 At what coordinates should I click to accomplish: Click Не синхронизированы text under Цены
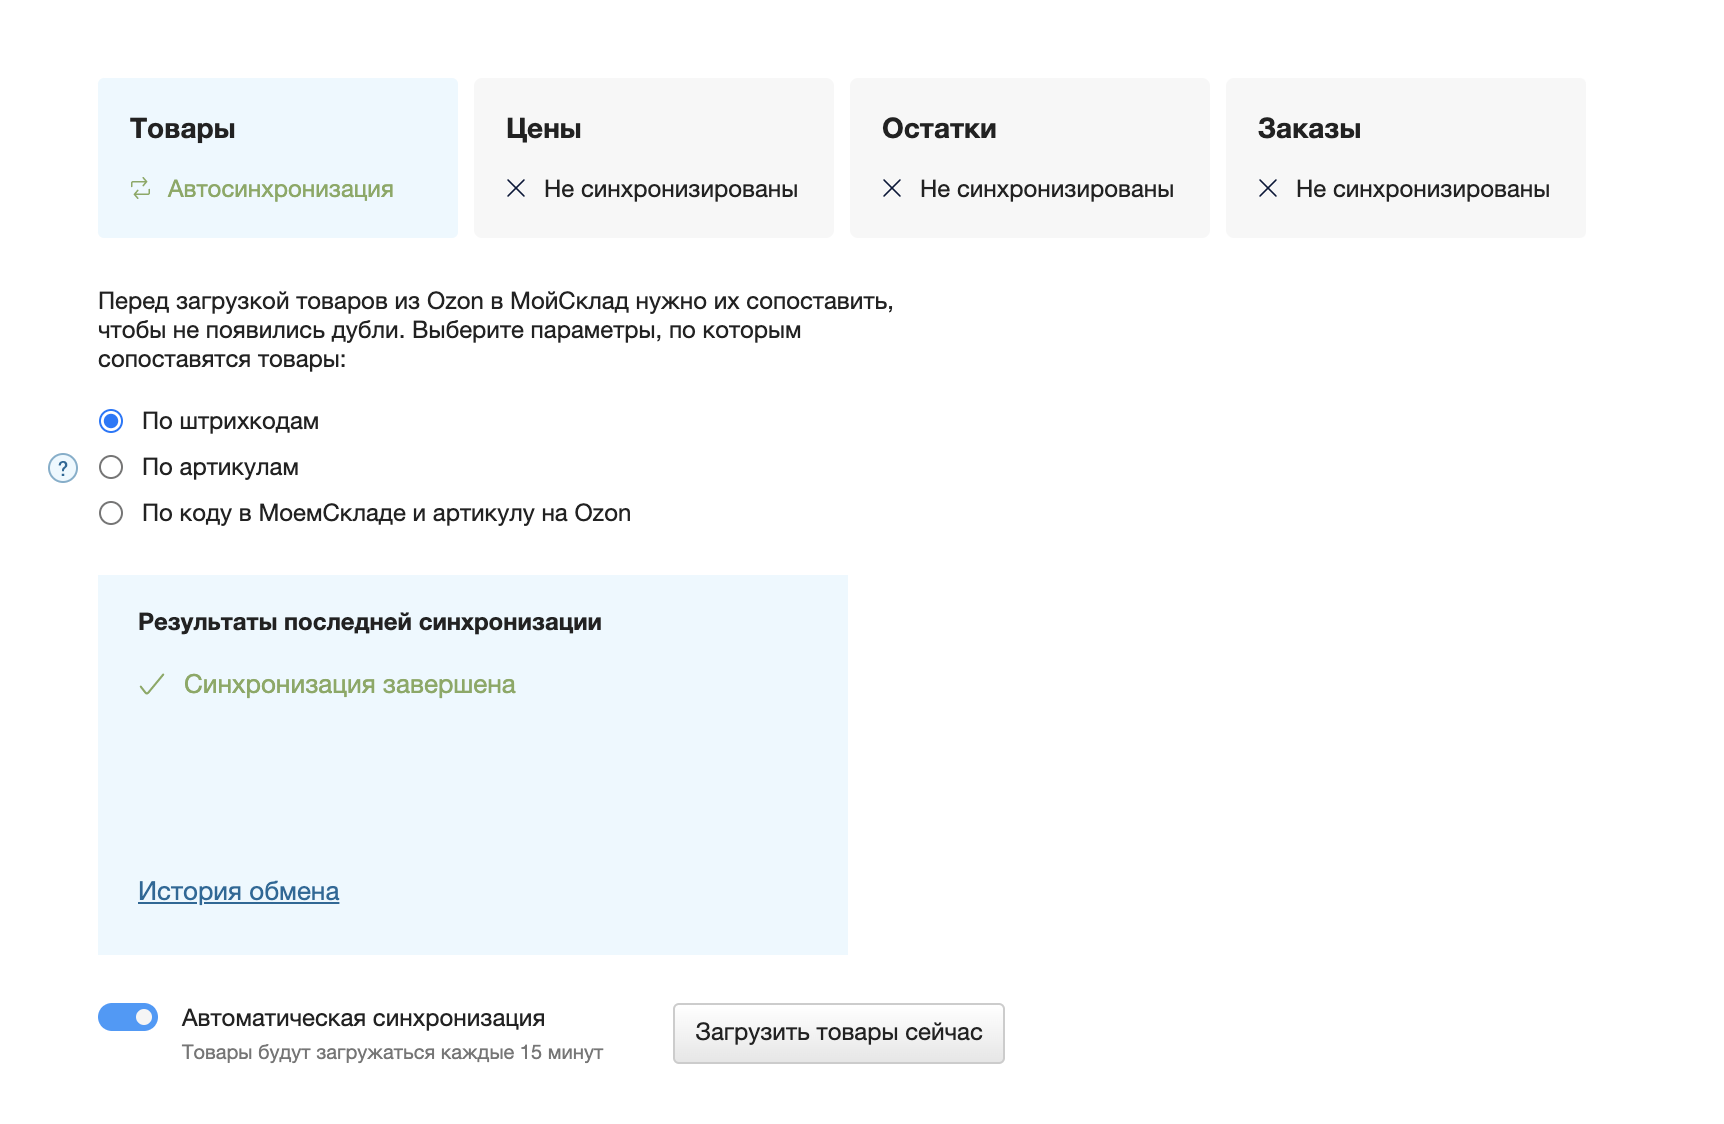point(671,189)
